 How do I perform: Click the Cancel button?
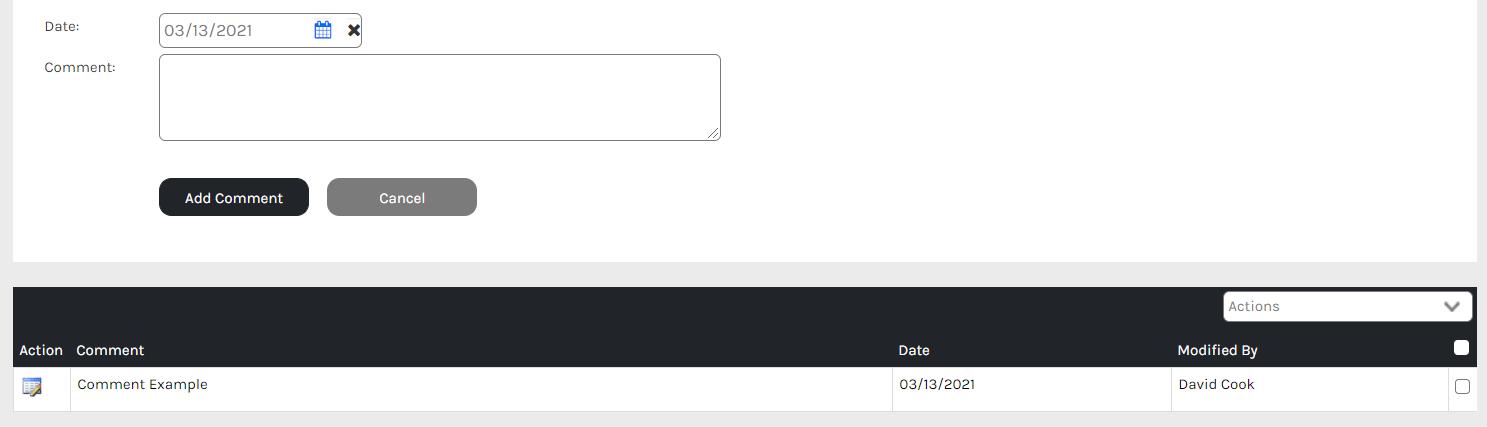pyautogui.click(x=402, y=198)
